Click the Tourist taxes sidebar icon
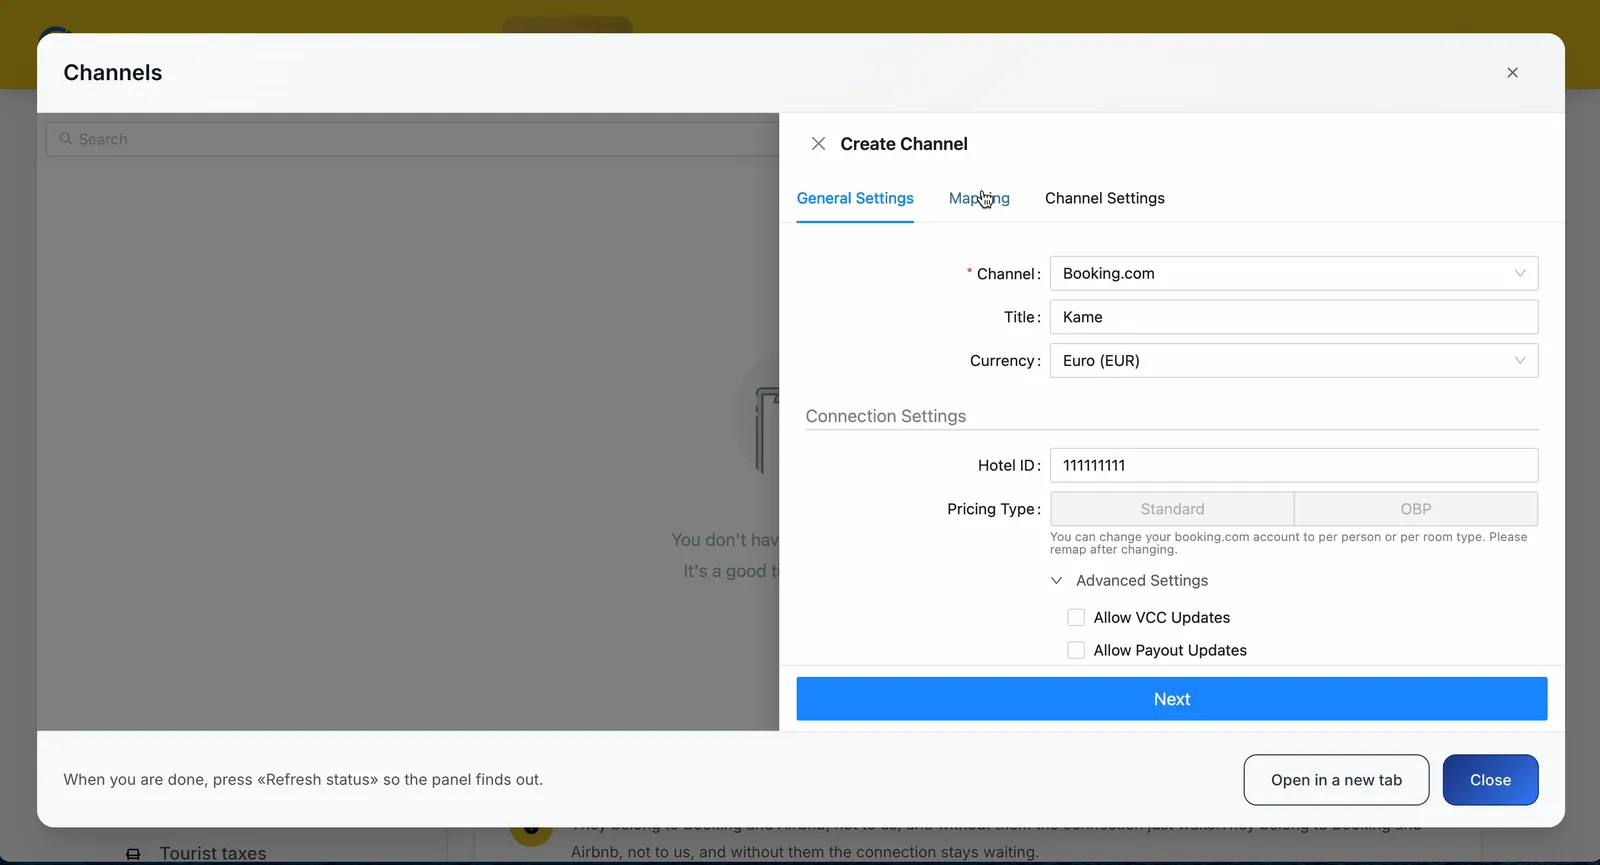 coord(133,854)
